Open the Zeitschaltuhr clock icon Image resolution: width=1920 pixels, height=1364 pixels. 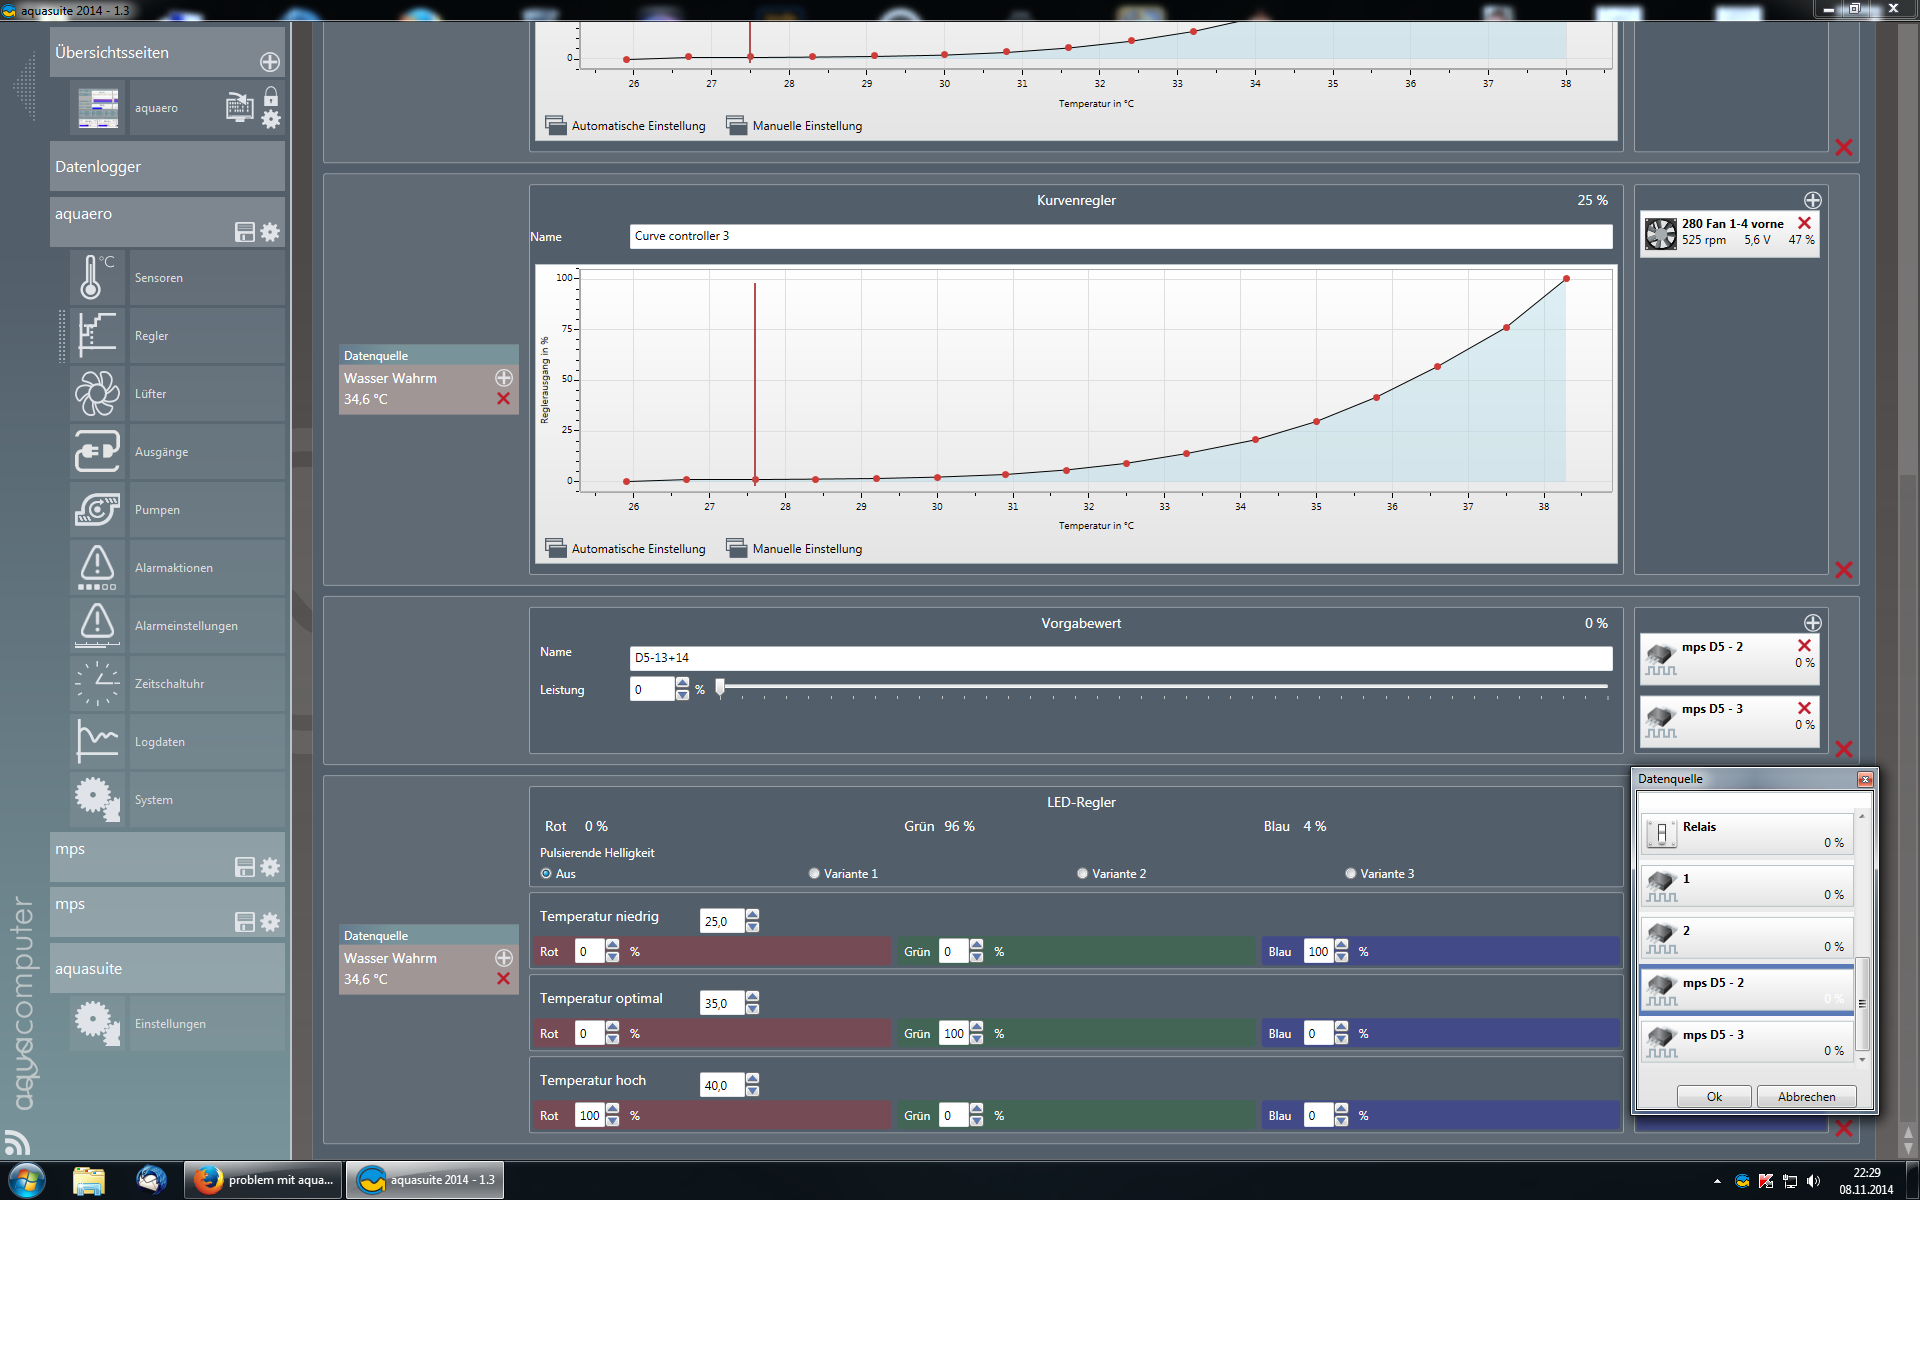tap(97, 683)
